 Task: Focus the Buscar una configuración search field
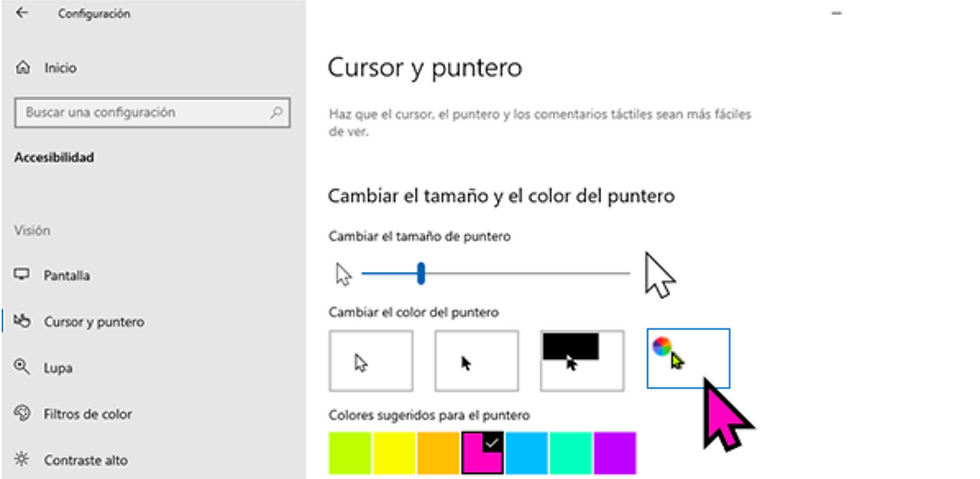click(152, 113)
